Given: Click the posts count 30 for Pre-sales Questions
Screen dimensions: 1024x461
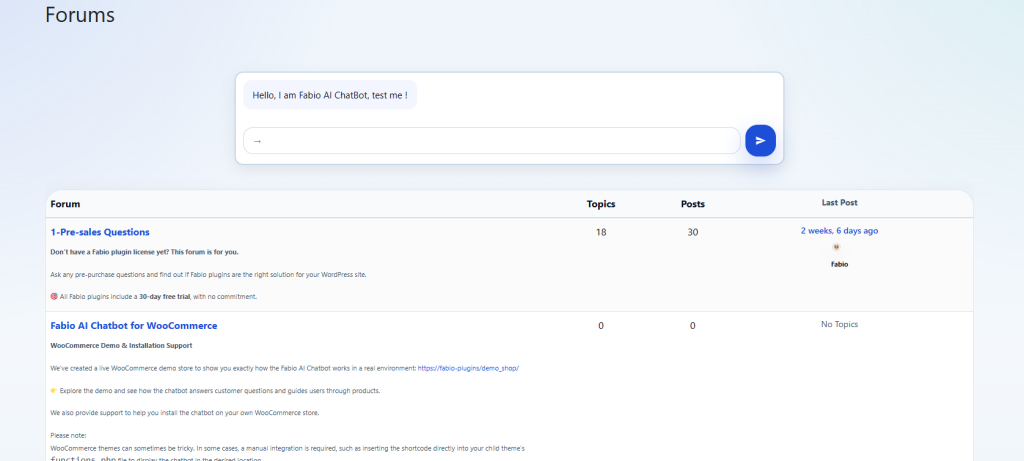Looking at the screenshot, I should coord(693,232).
